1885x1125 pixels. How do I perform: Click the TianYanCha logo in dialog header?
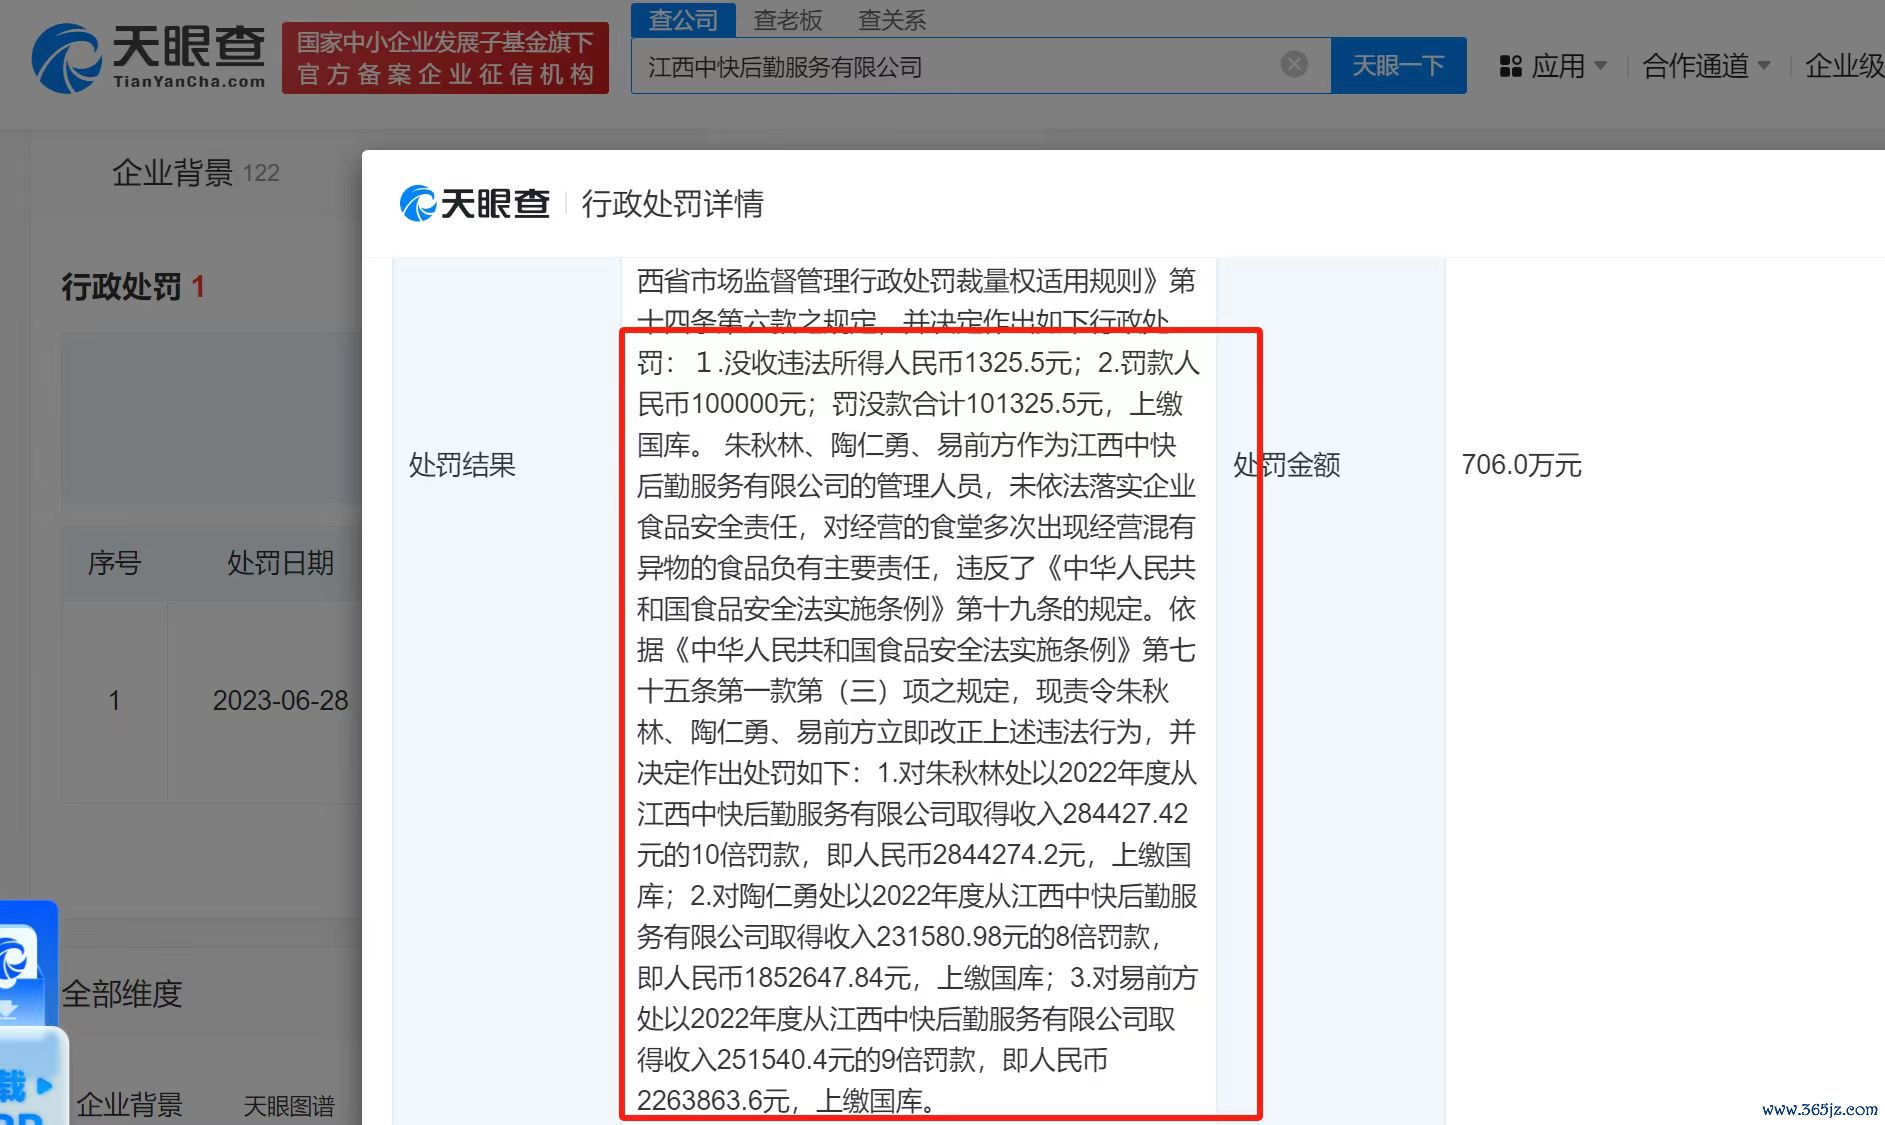coord(475,204)
